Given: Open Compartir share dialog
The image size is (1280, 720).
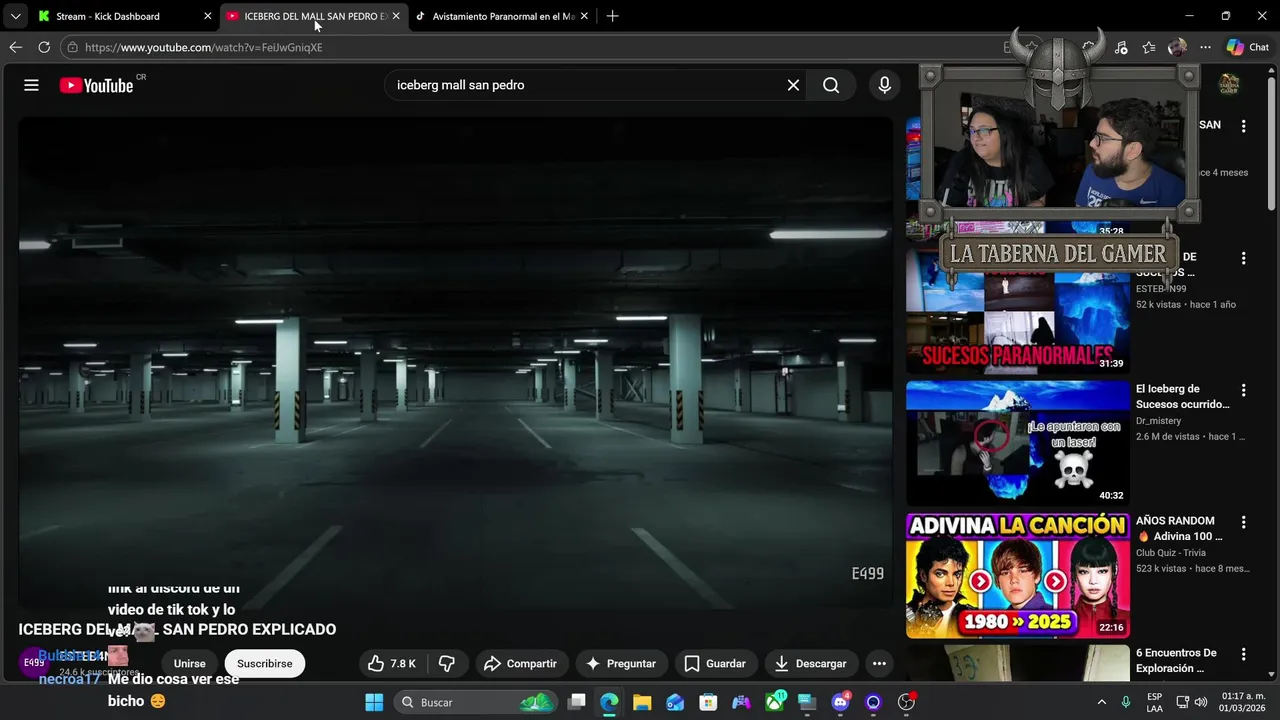Looking at the screenshot, I should [x=520, y=663].
